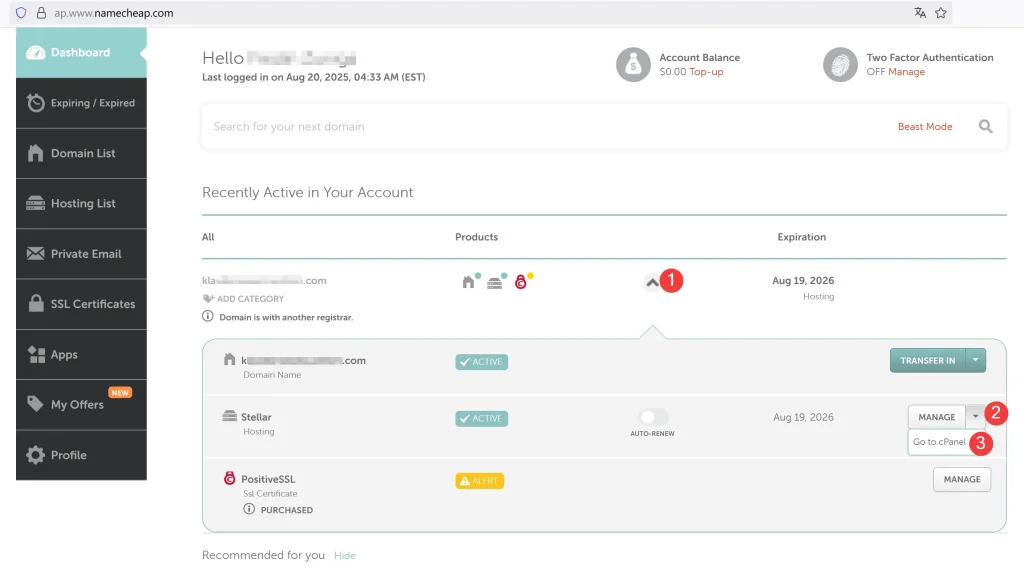Click the Top-up link
This screenshot has width=1024, height=567.
[706, 72]
